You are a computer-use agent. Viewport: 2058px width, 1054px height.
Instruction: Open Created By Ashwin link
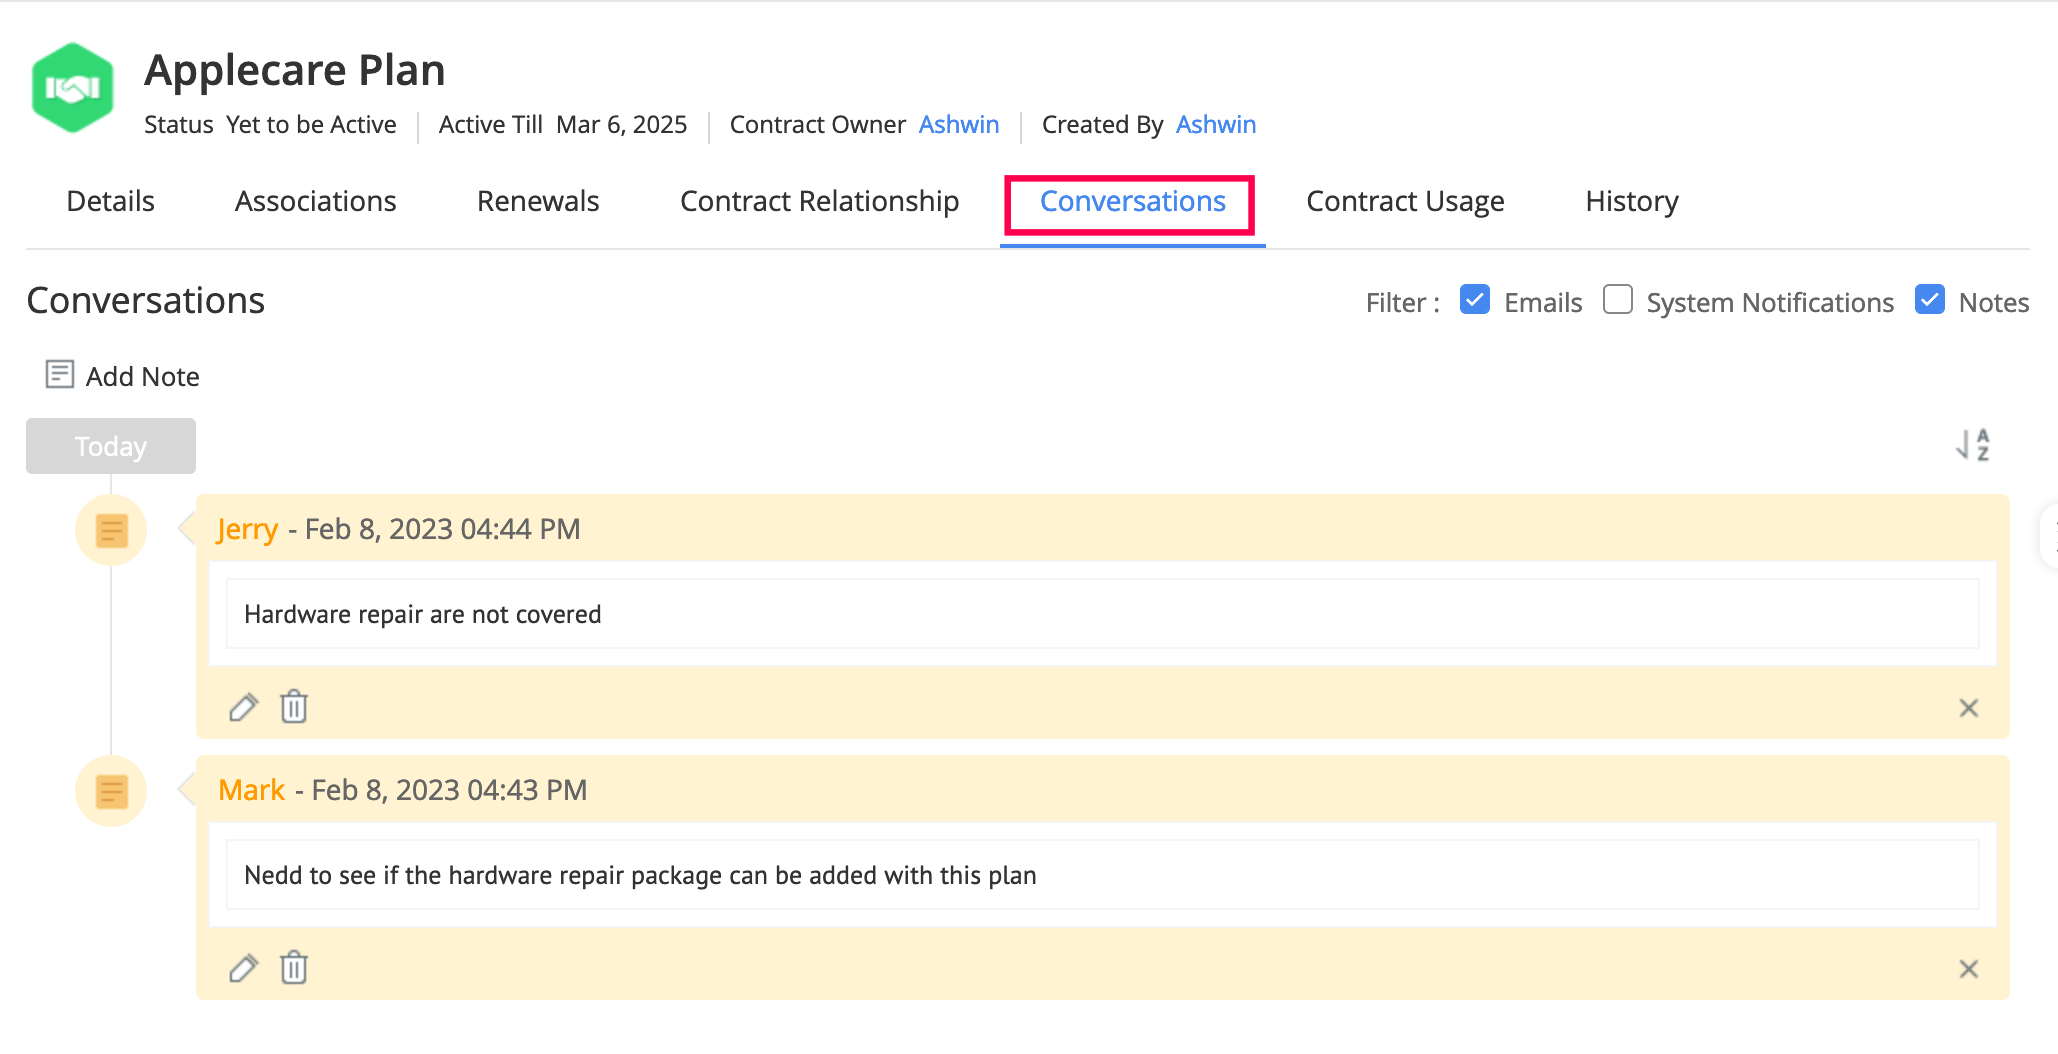1215,124
